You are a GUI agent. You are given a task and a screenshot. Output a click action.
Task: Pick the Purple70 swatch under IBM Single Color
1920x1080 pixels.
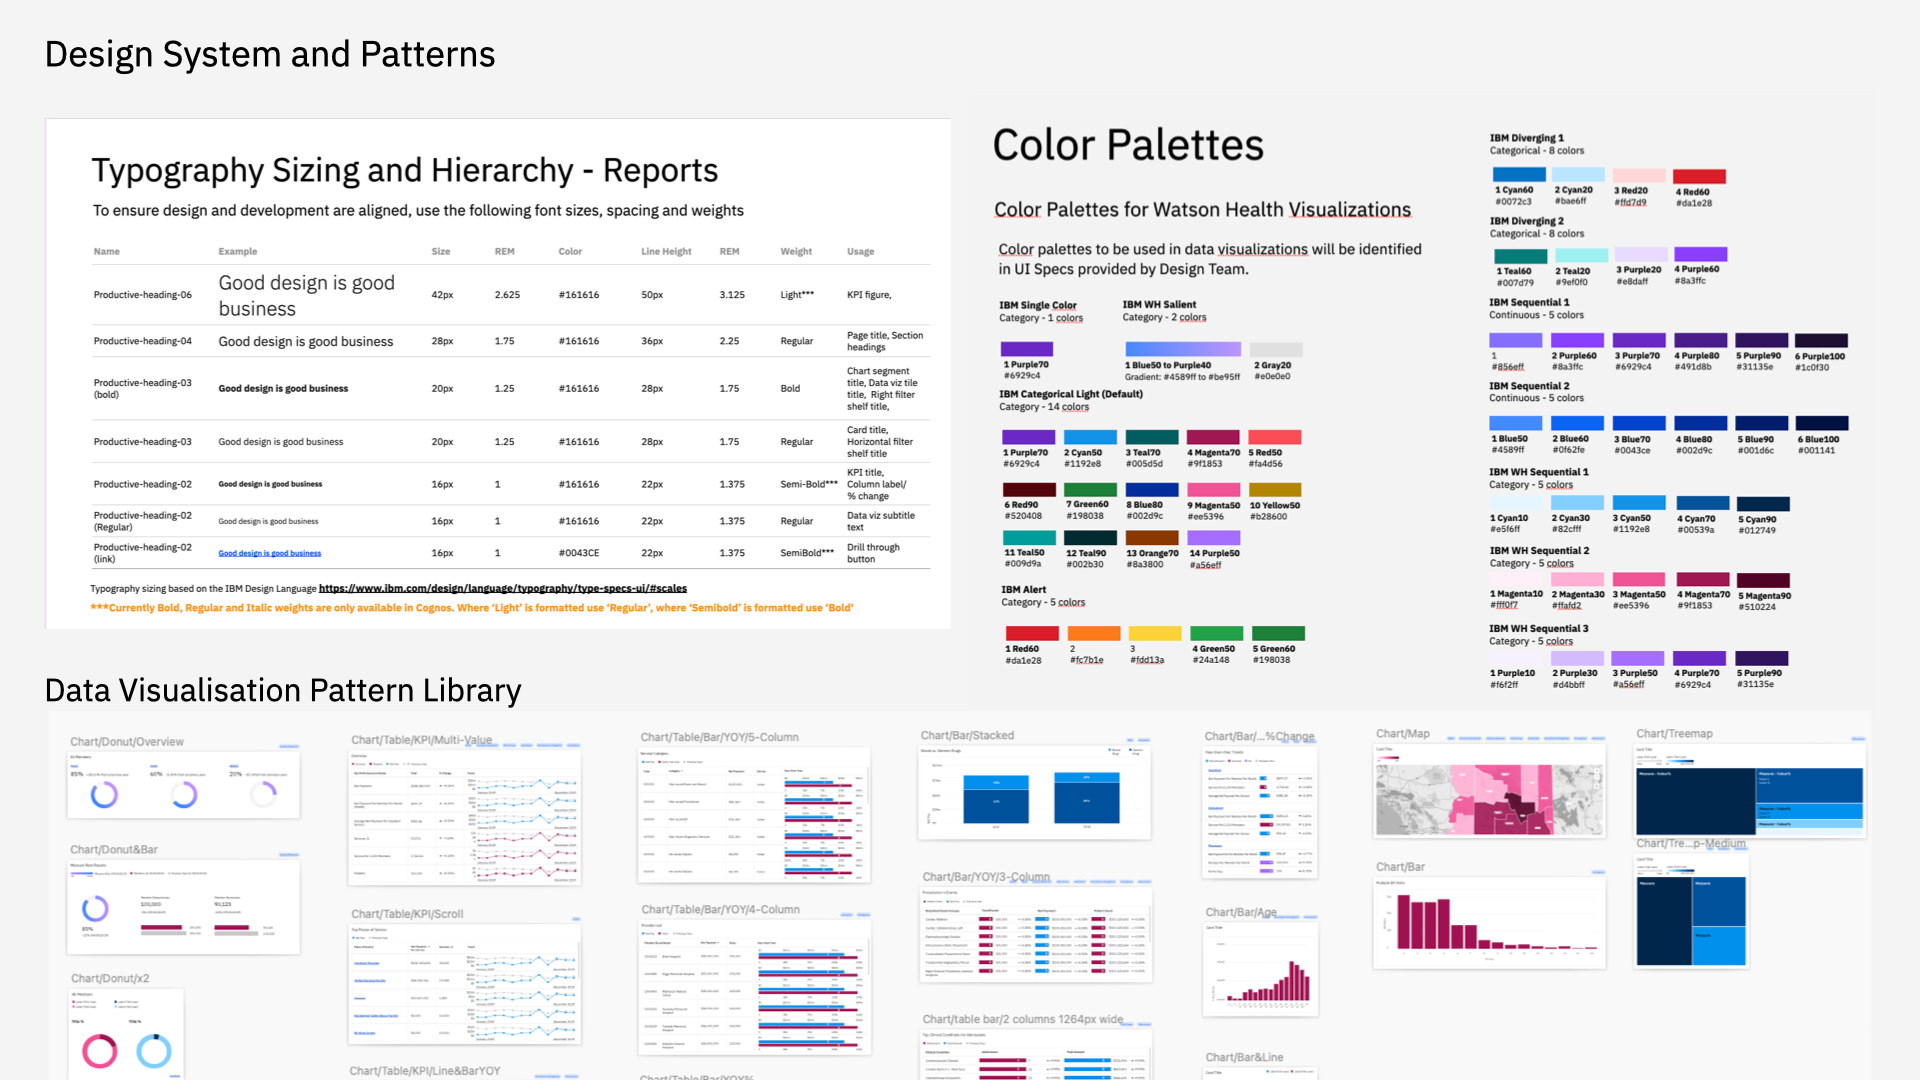1026,349
